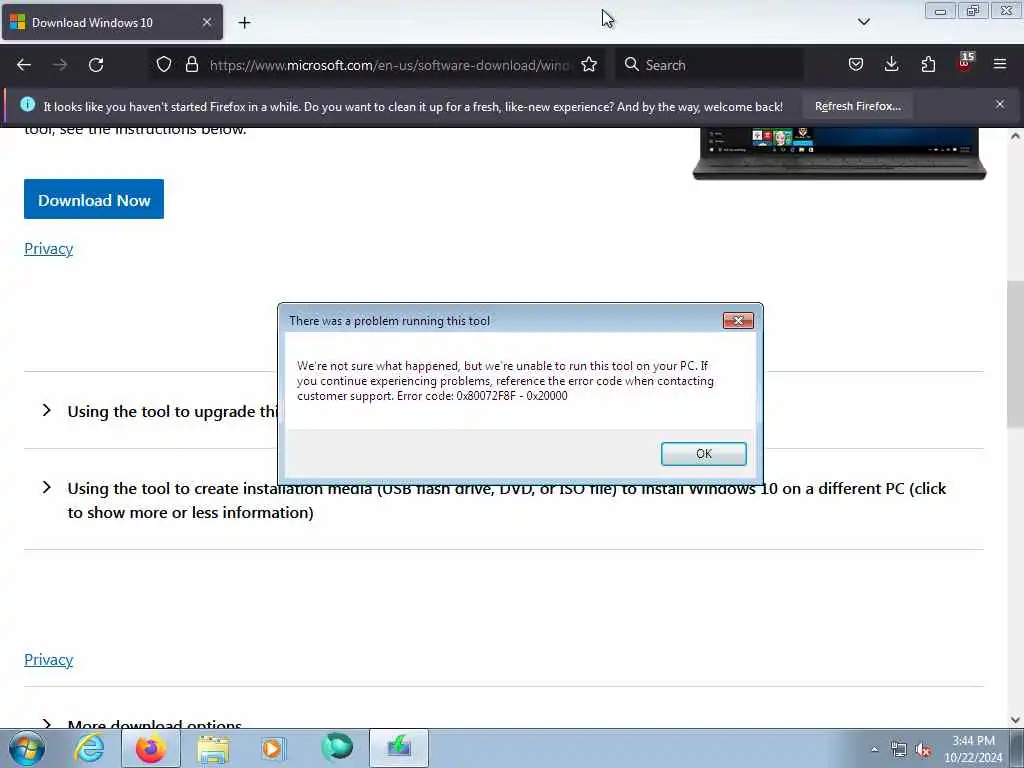Open Windows Media Player from taskbar
This screenshot has height=768, width=1024.
tap(274, 748)
